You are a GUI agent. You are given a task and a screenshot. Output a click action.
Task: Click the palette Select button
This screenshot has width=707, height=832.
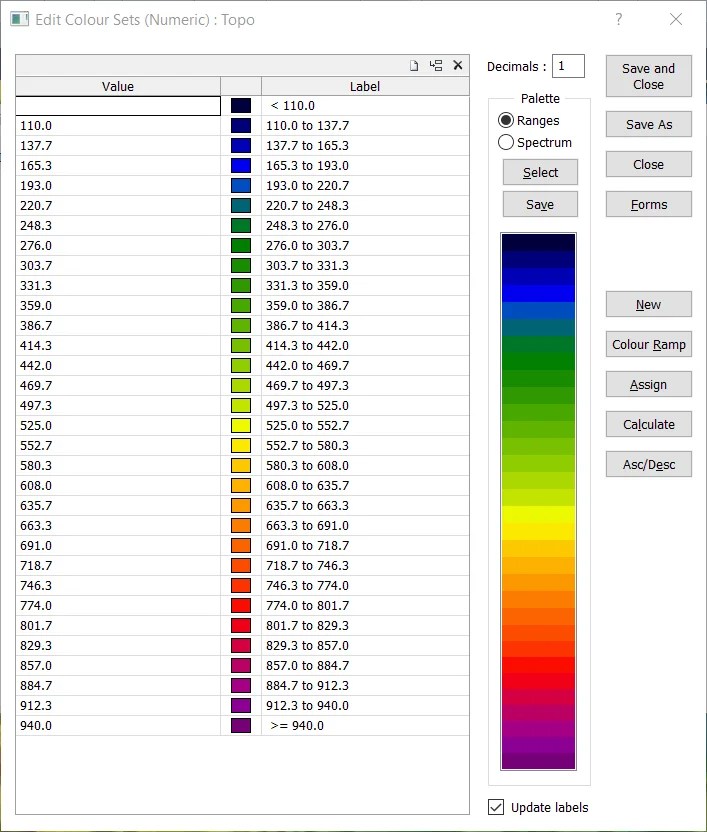[x=540, y=172]
